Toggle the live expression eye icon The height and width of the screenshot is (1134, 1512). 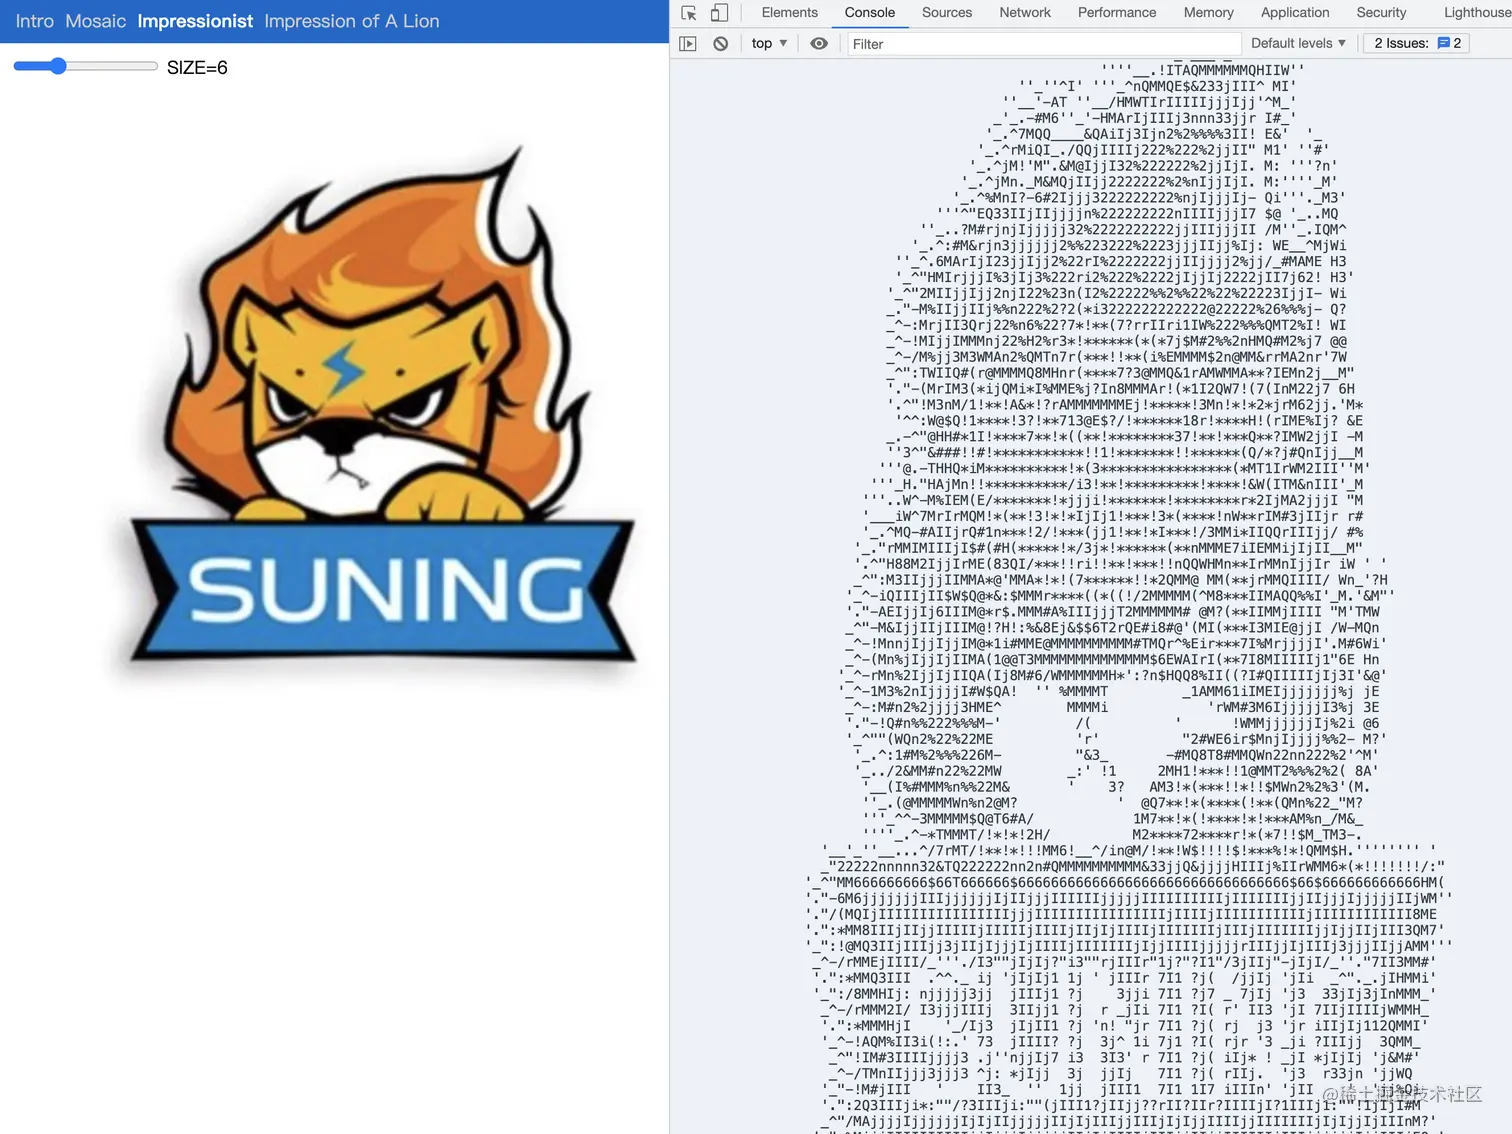[x=819, y=44]
